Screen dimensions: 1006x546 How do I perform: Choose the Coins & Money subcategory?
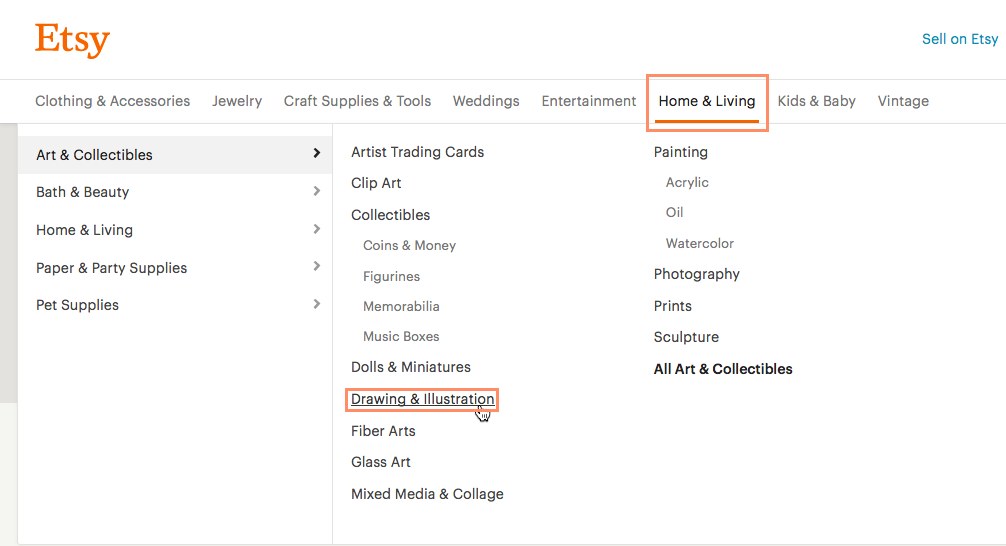tap(409, 245)
